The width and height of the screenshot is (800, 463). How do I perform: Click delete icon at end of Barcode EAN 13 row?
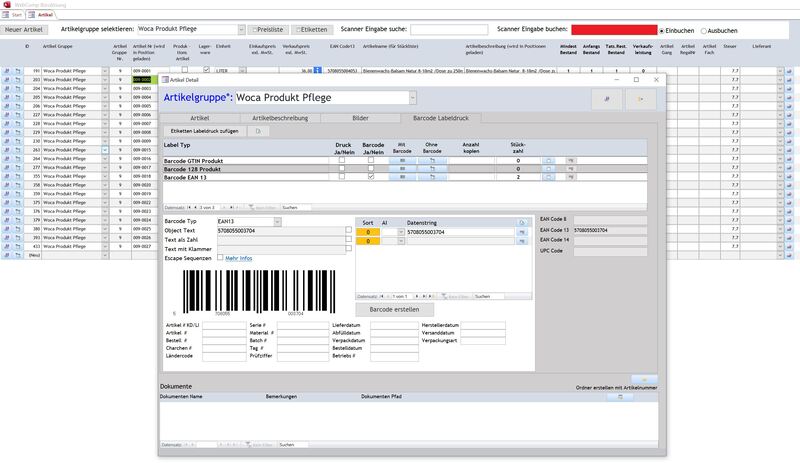pyautogui.click(x=571, y=177)
